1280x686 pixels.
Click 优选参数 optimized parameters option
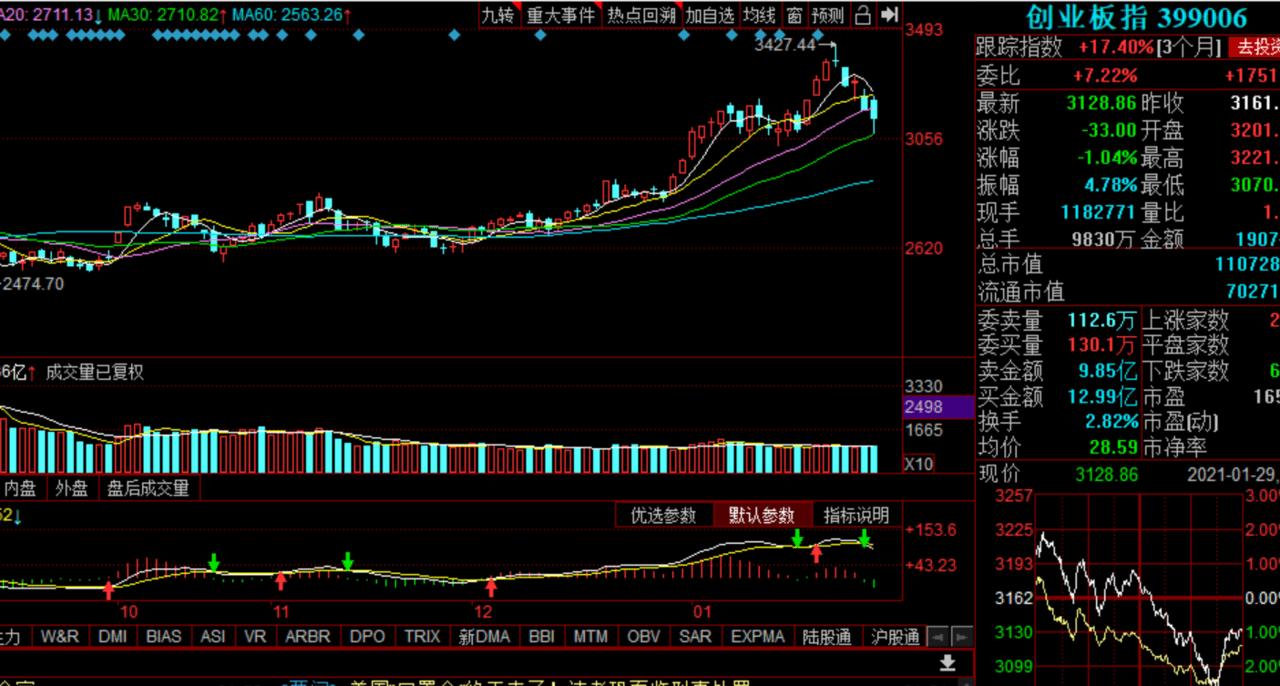pos(664,515)
